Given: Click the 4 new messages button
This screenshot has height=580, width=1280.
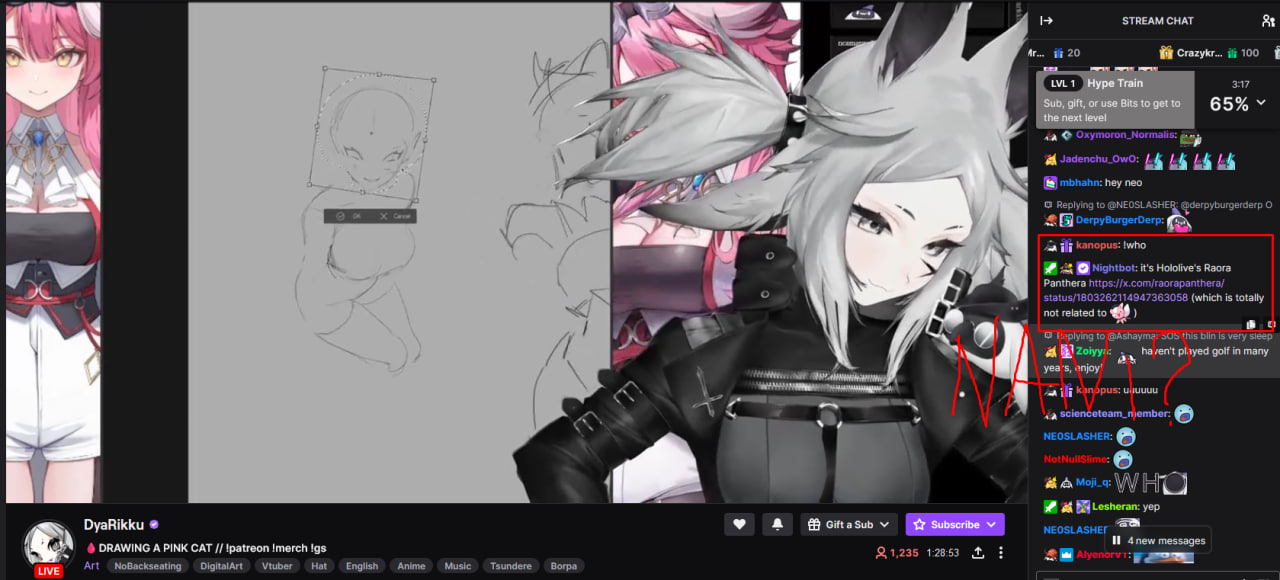Looking at the screenshot, I should 1158,540.
